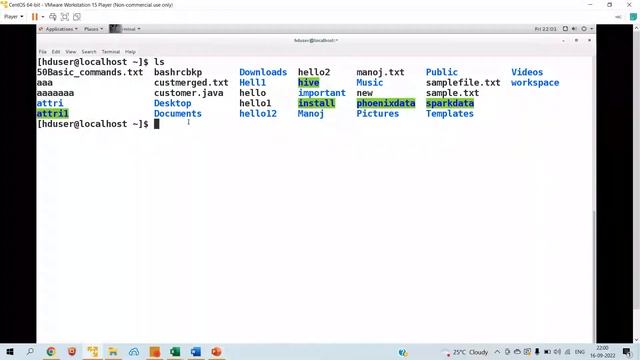640x360 pixels.
Task: Click the terminal command prompt cursor
Action: [x=156, y=124]
